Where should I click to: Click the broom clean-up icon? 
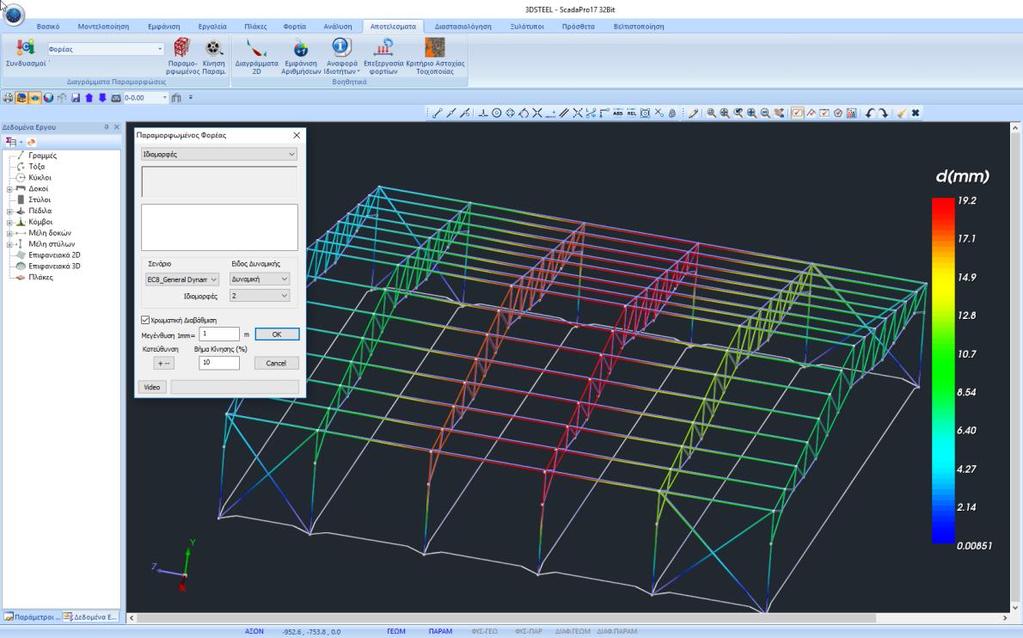pos(902,113)
